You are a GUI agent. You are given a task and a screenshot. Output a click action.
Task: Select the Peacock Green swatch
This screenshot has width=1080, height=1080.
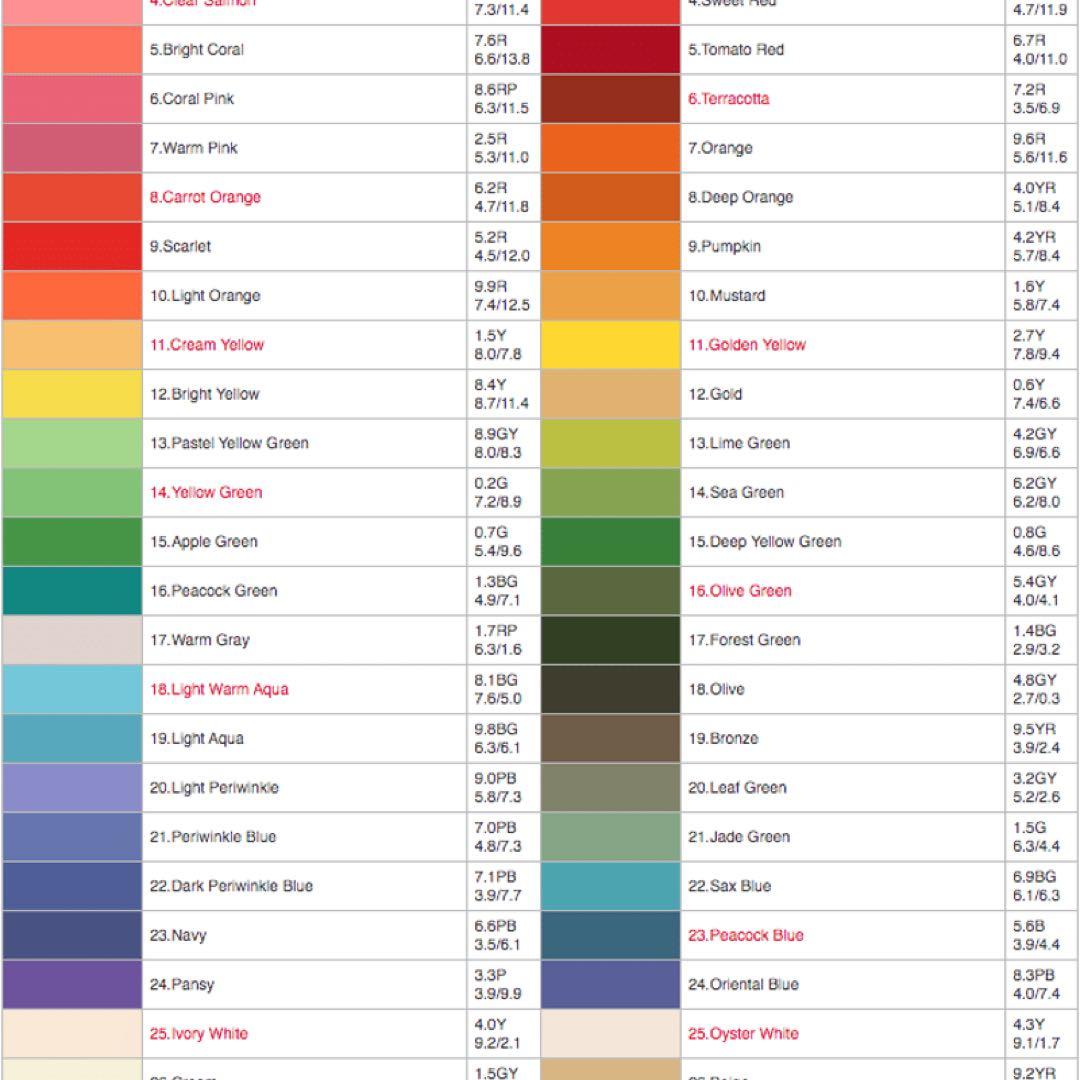pyautogui.click(x=72, y=591)
